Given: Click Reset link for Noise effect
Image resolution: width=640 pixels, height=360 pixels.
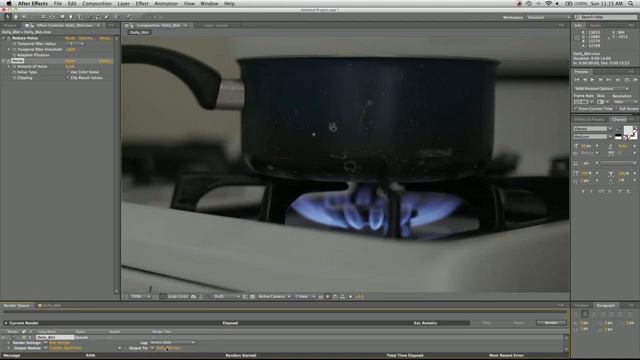Looking at the screenshot, I should click(70, 61).
